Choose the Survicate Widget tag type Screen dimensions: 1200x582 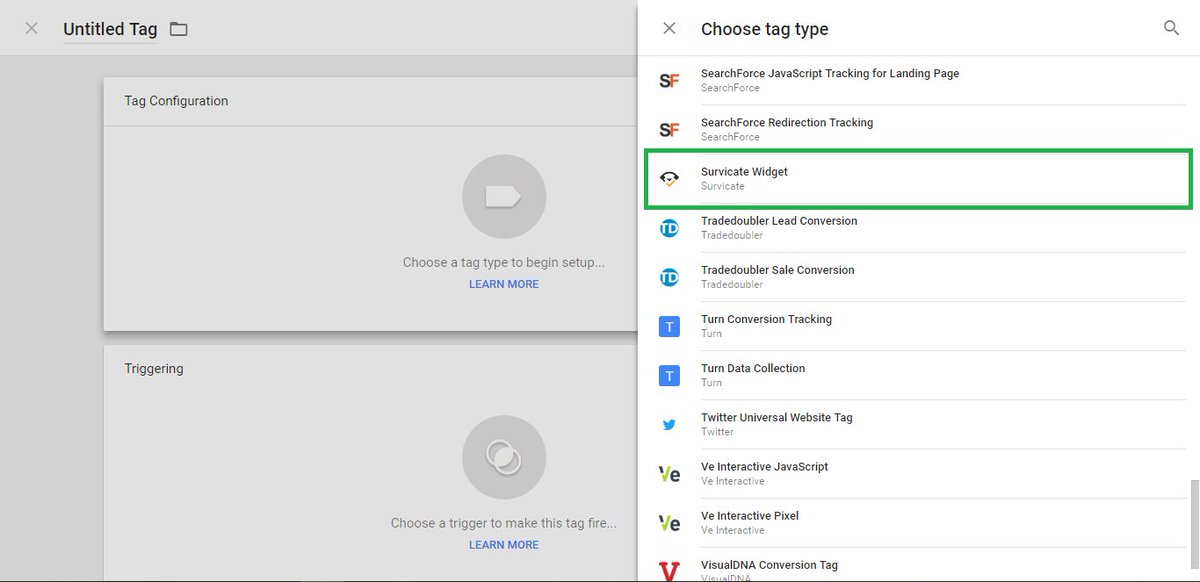[918, 179]
